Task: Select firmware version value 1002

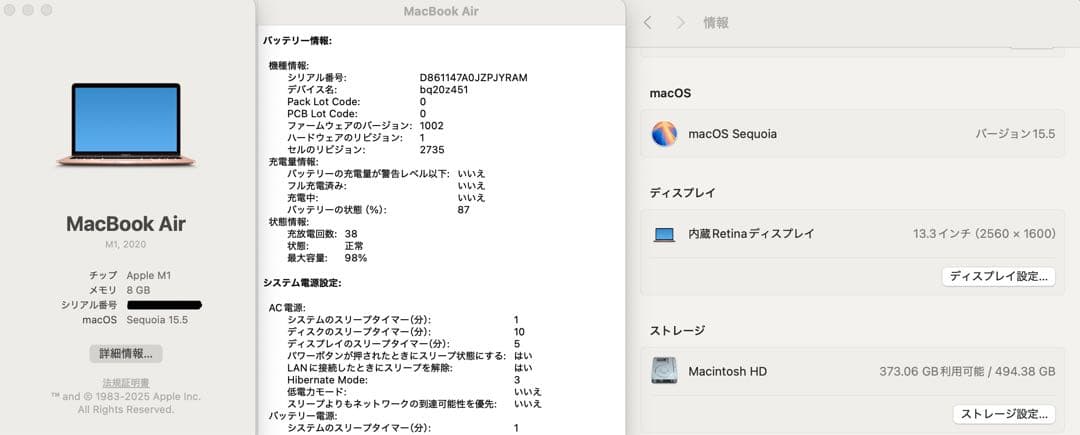Action: point(431,126)
